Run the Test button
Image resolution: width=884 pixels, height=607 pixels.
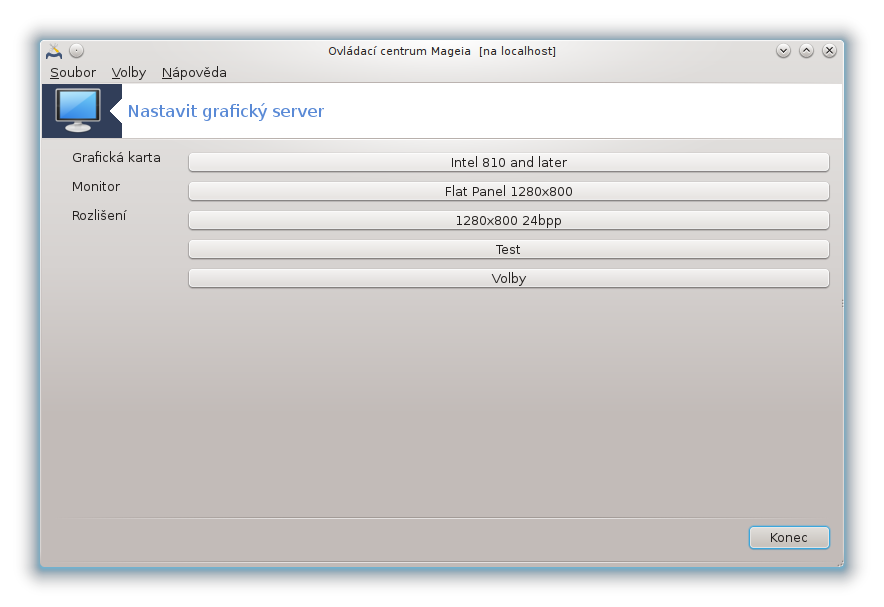(509, 250)
